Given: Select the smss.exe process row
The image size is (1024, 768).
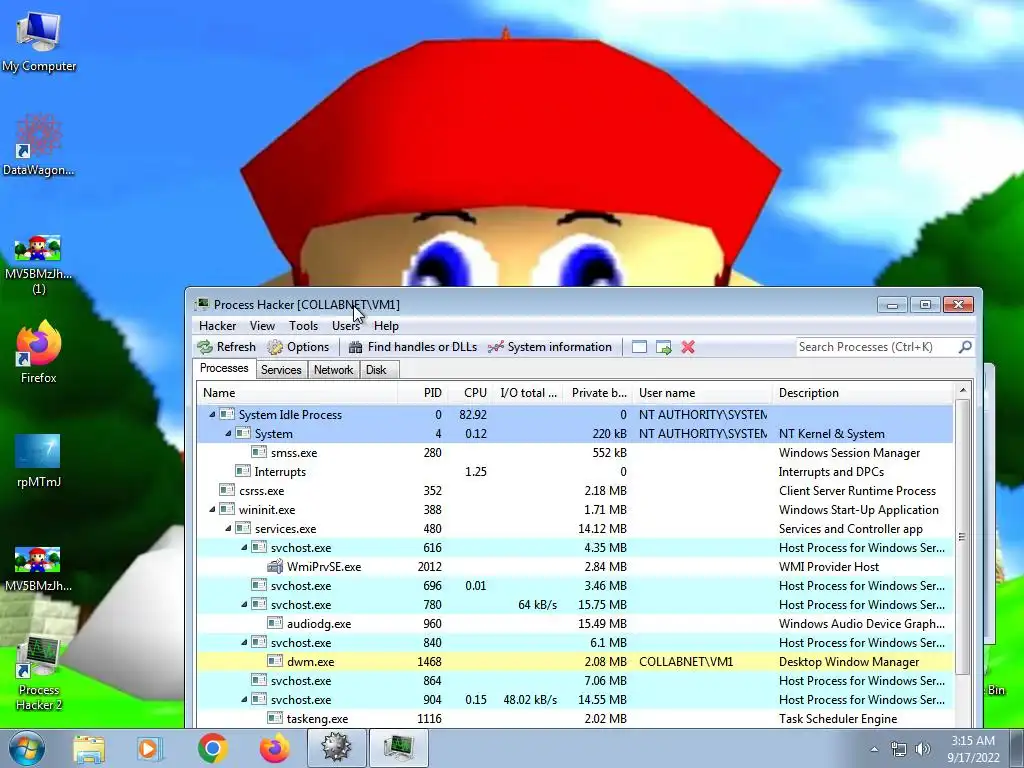Looking at the screenshot, I should click(575, 453).
